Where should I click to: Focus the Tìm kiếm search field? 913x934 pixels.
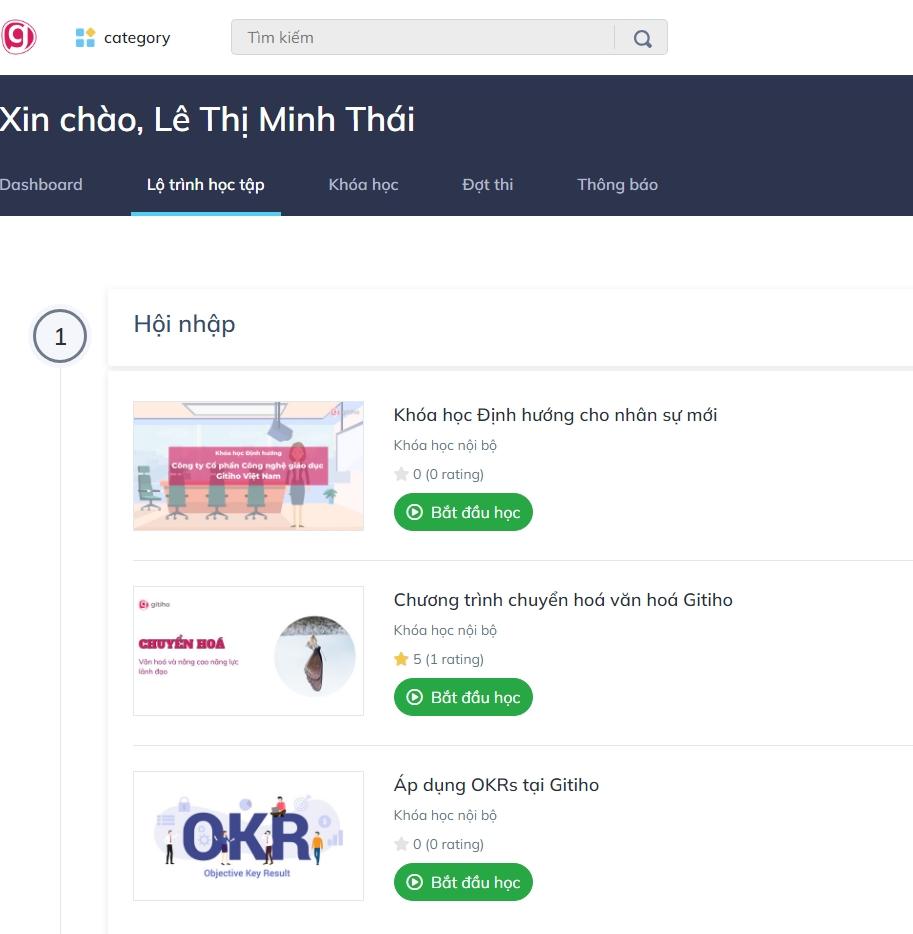(x=423, y=38)
